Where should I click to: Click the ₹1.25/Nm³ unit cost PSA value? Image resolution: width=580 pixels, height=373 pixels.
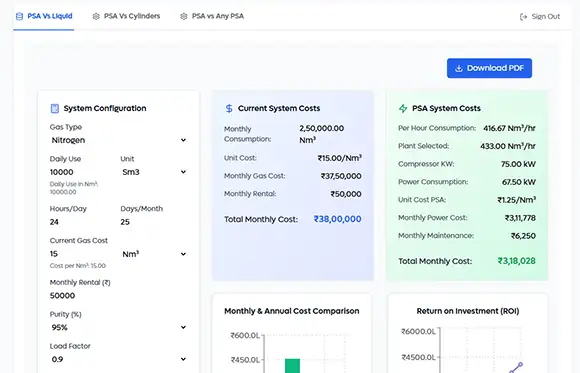(x=517, y=200)
